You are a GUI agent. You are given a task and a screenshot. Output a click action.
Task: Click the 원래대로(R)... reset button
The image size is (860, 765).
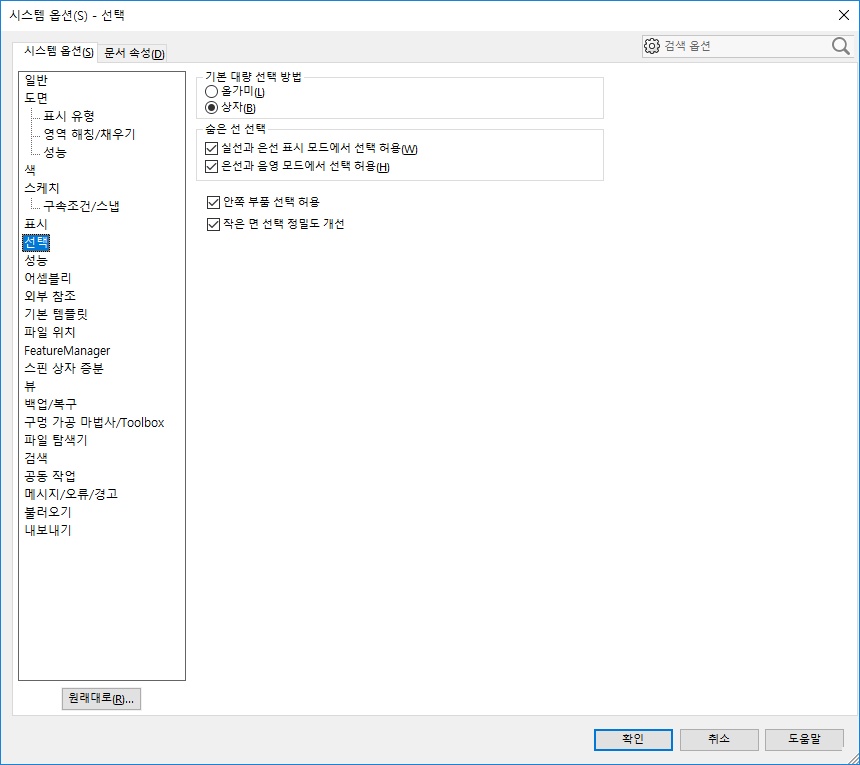tap(101, 699)
